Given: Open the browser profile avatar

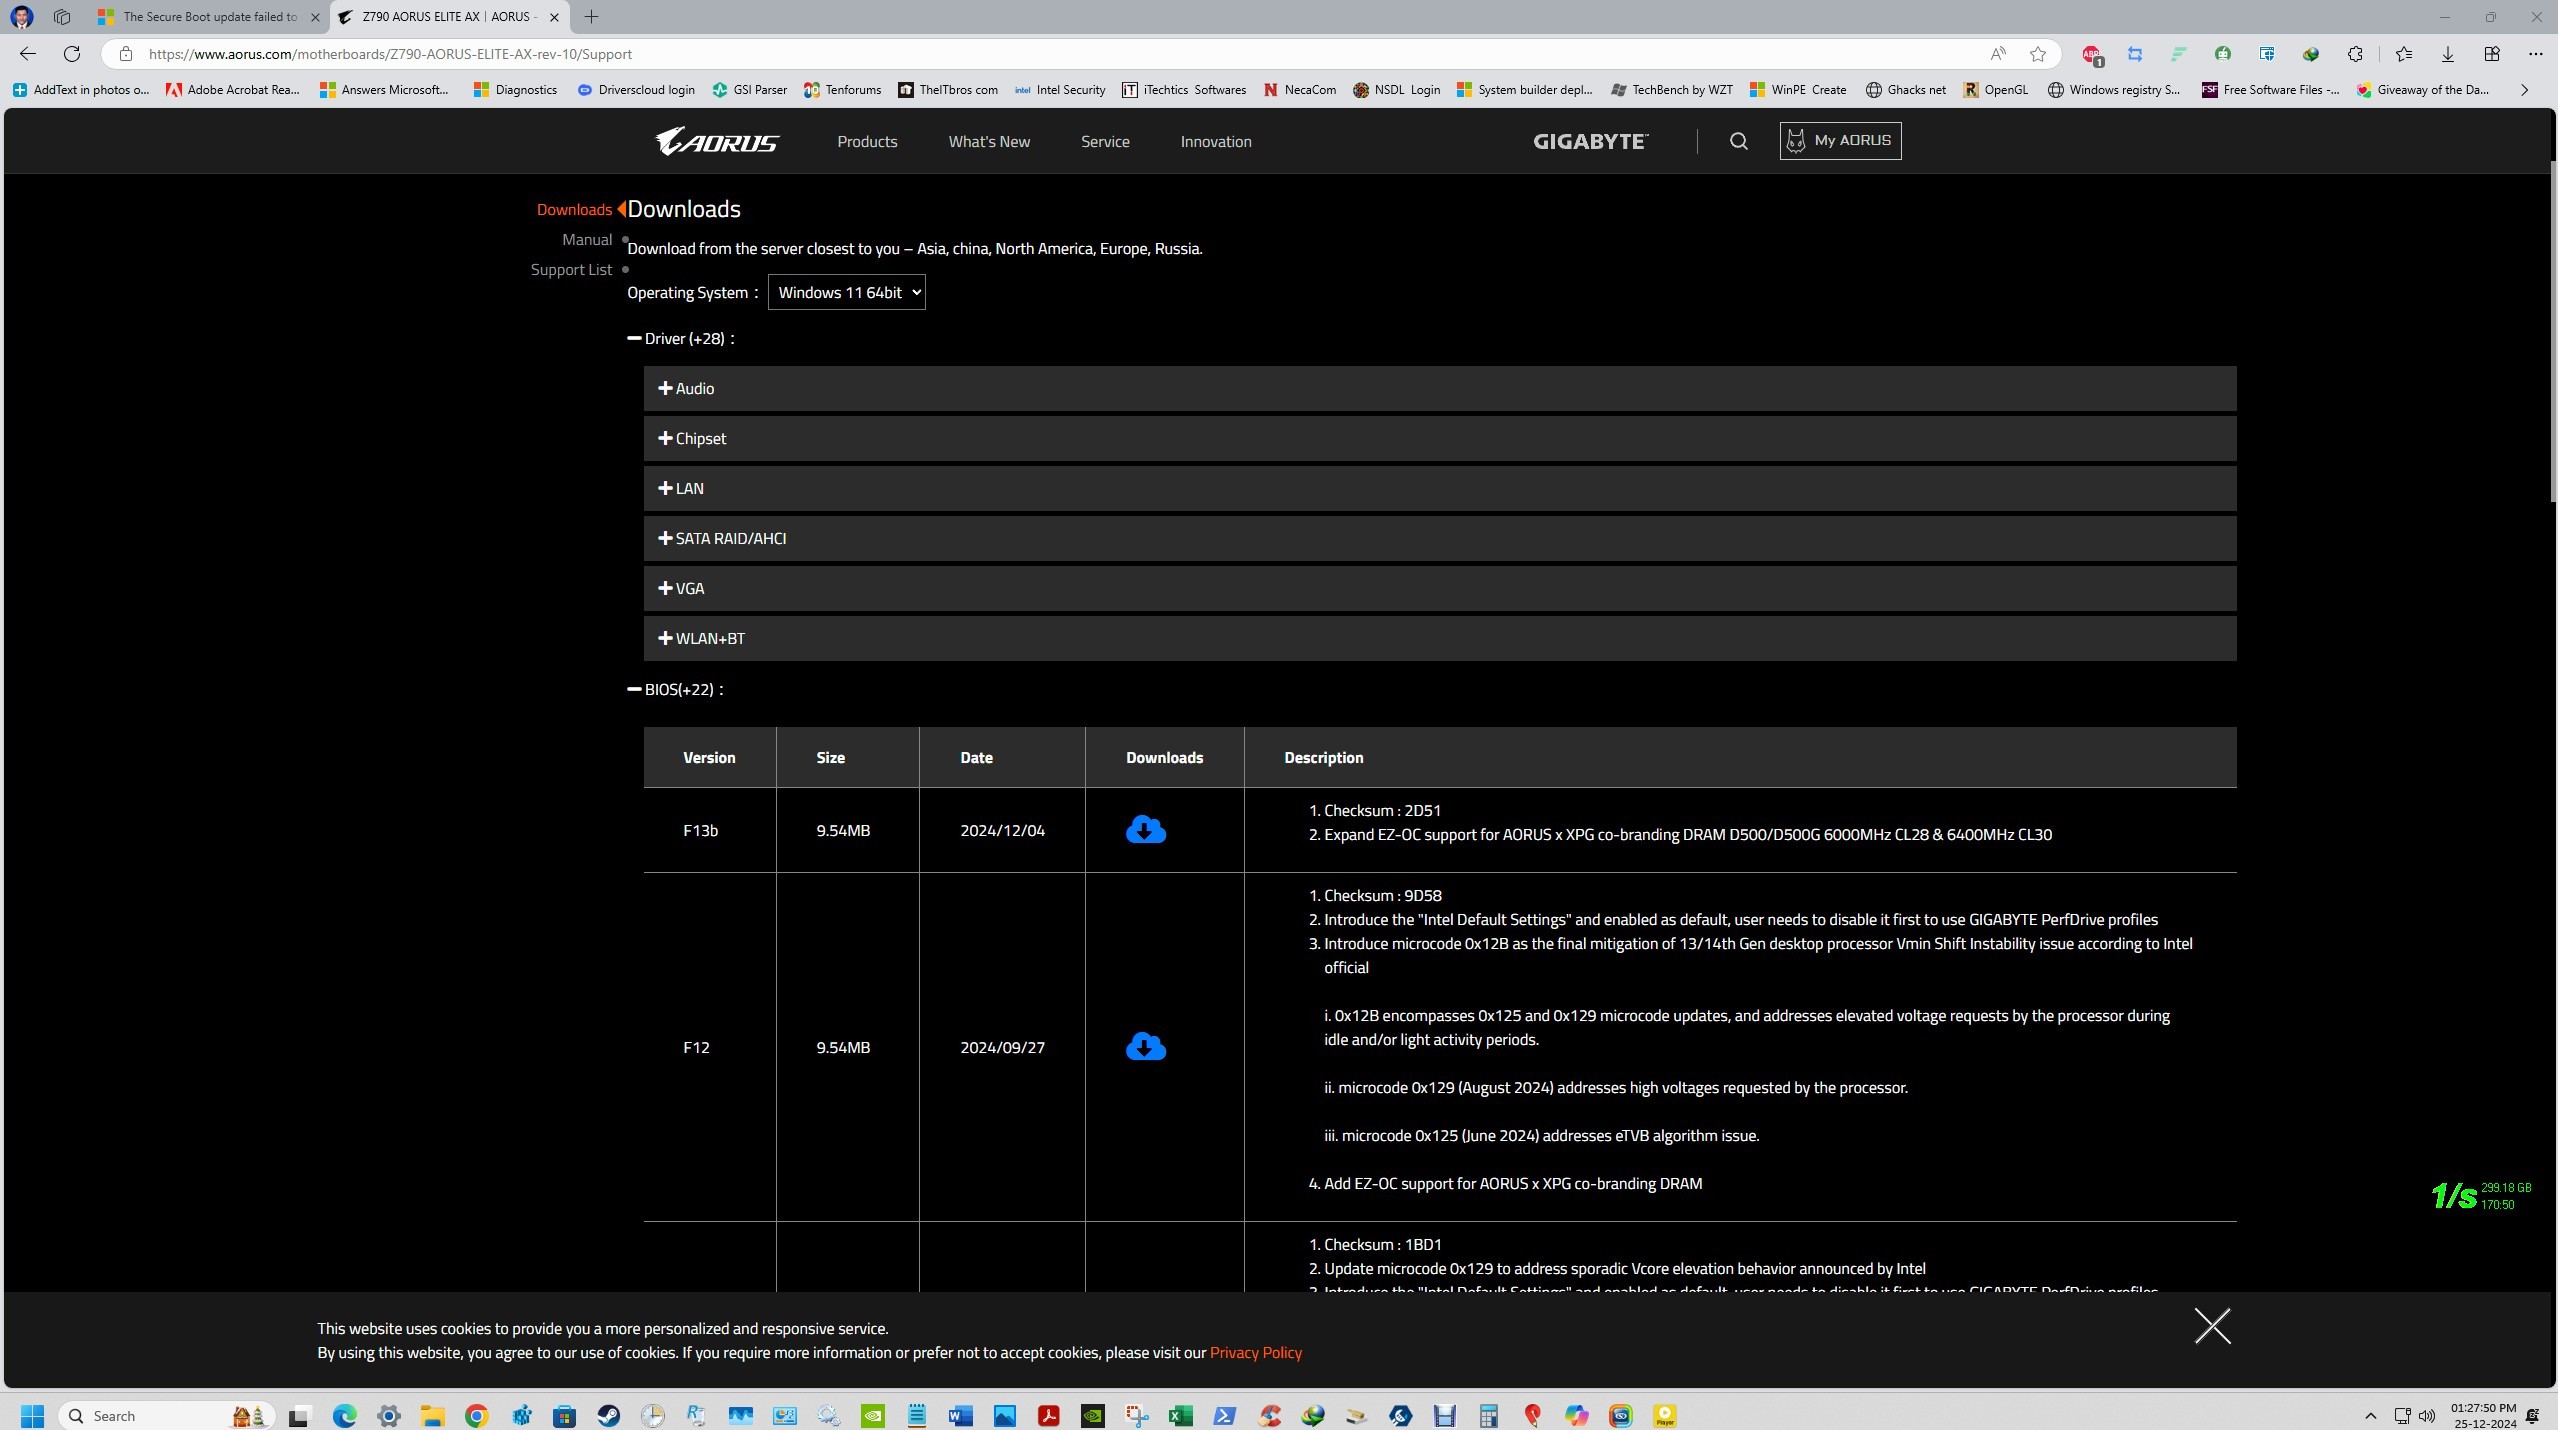Looking at the screenshot, I should (22, 17).
